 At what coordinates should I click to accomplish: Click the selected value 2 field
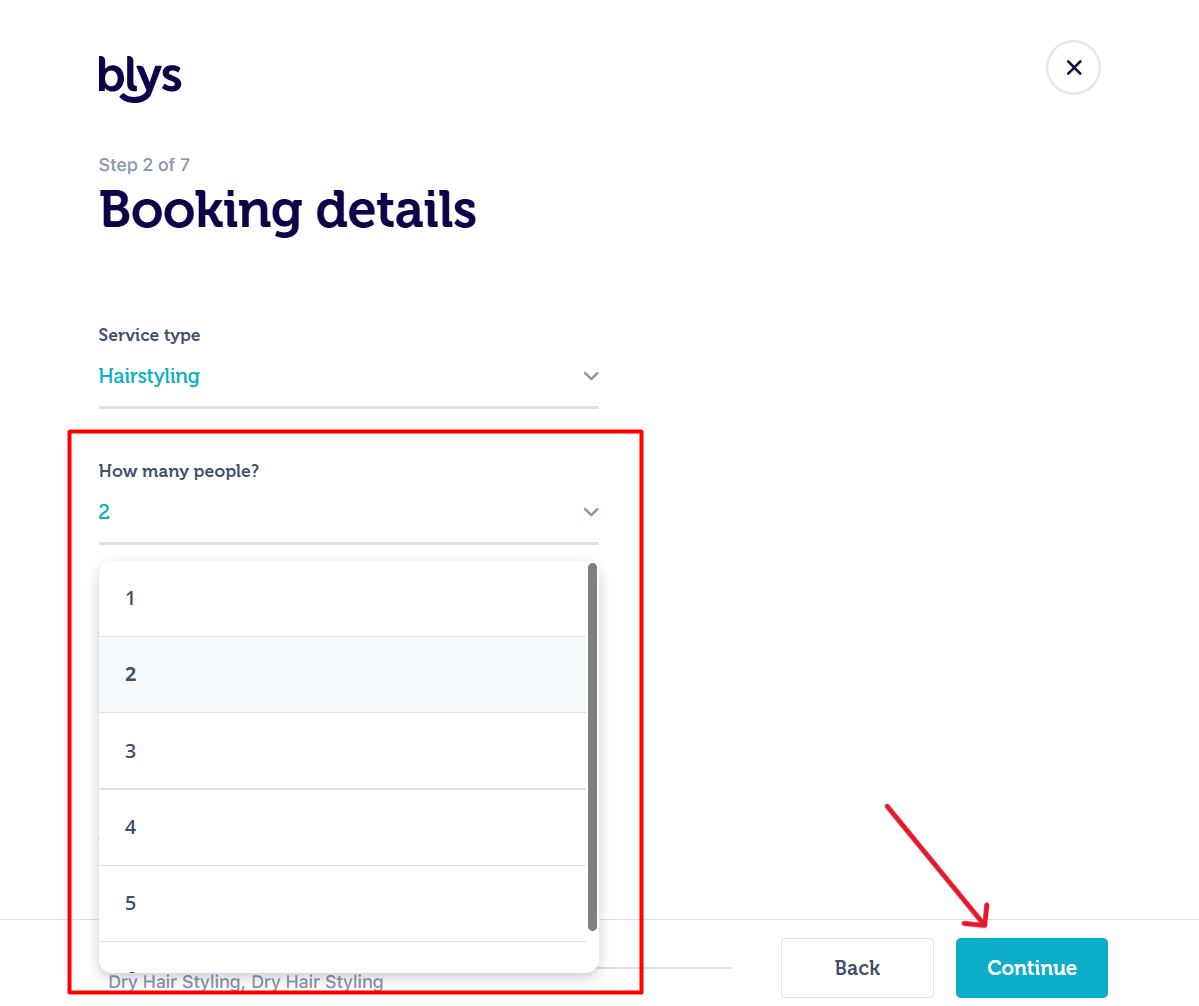click(349, 512)
